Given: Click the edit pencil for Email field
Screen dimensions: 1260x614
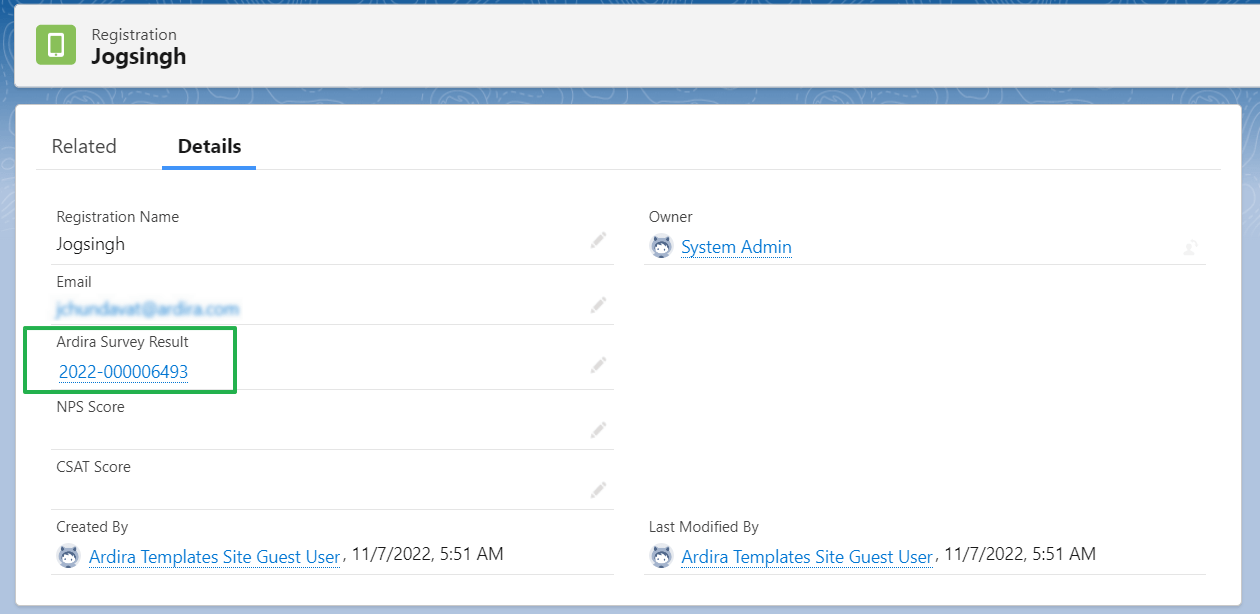Looking at the screenshot, I should click(x=598, y=305).
